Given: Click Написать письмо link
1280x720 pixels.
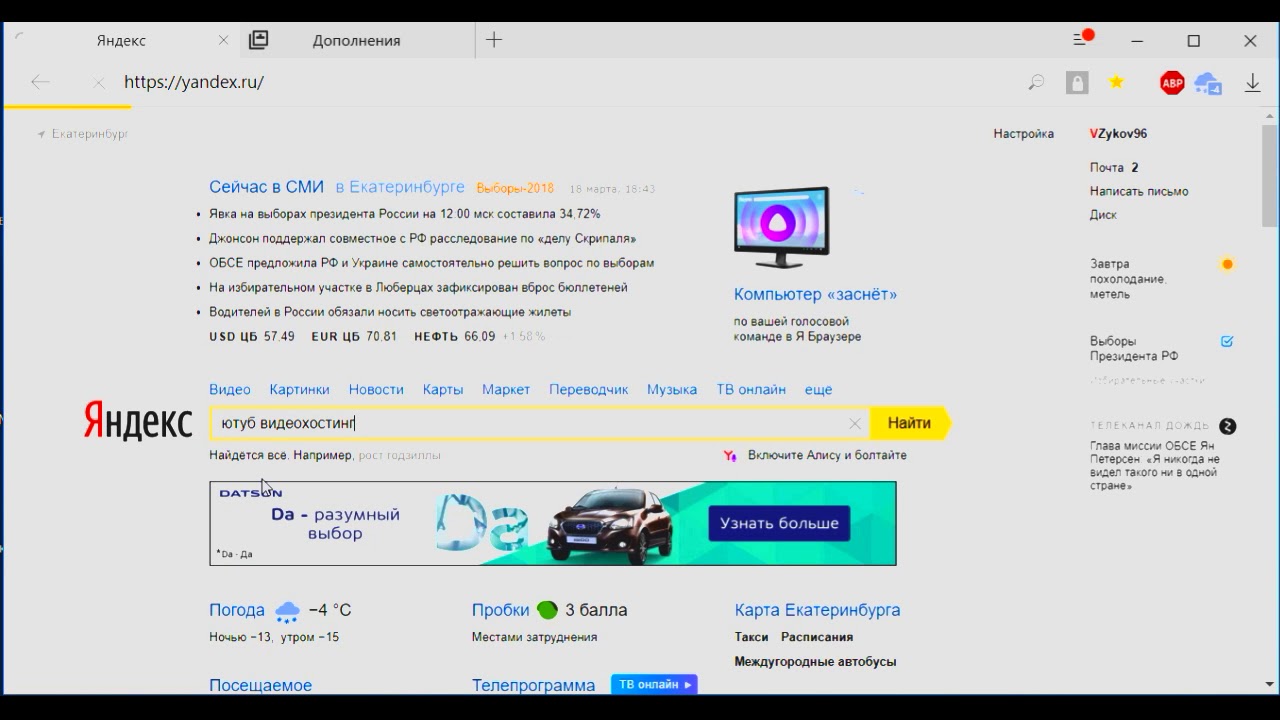Looking at the screenshot, I should point(1139,191).
